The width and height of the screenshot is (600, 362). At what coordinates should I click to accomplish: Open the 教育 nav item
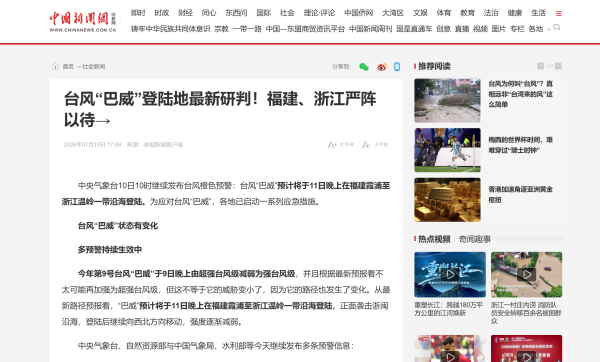[468, 13]
